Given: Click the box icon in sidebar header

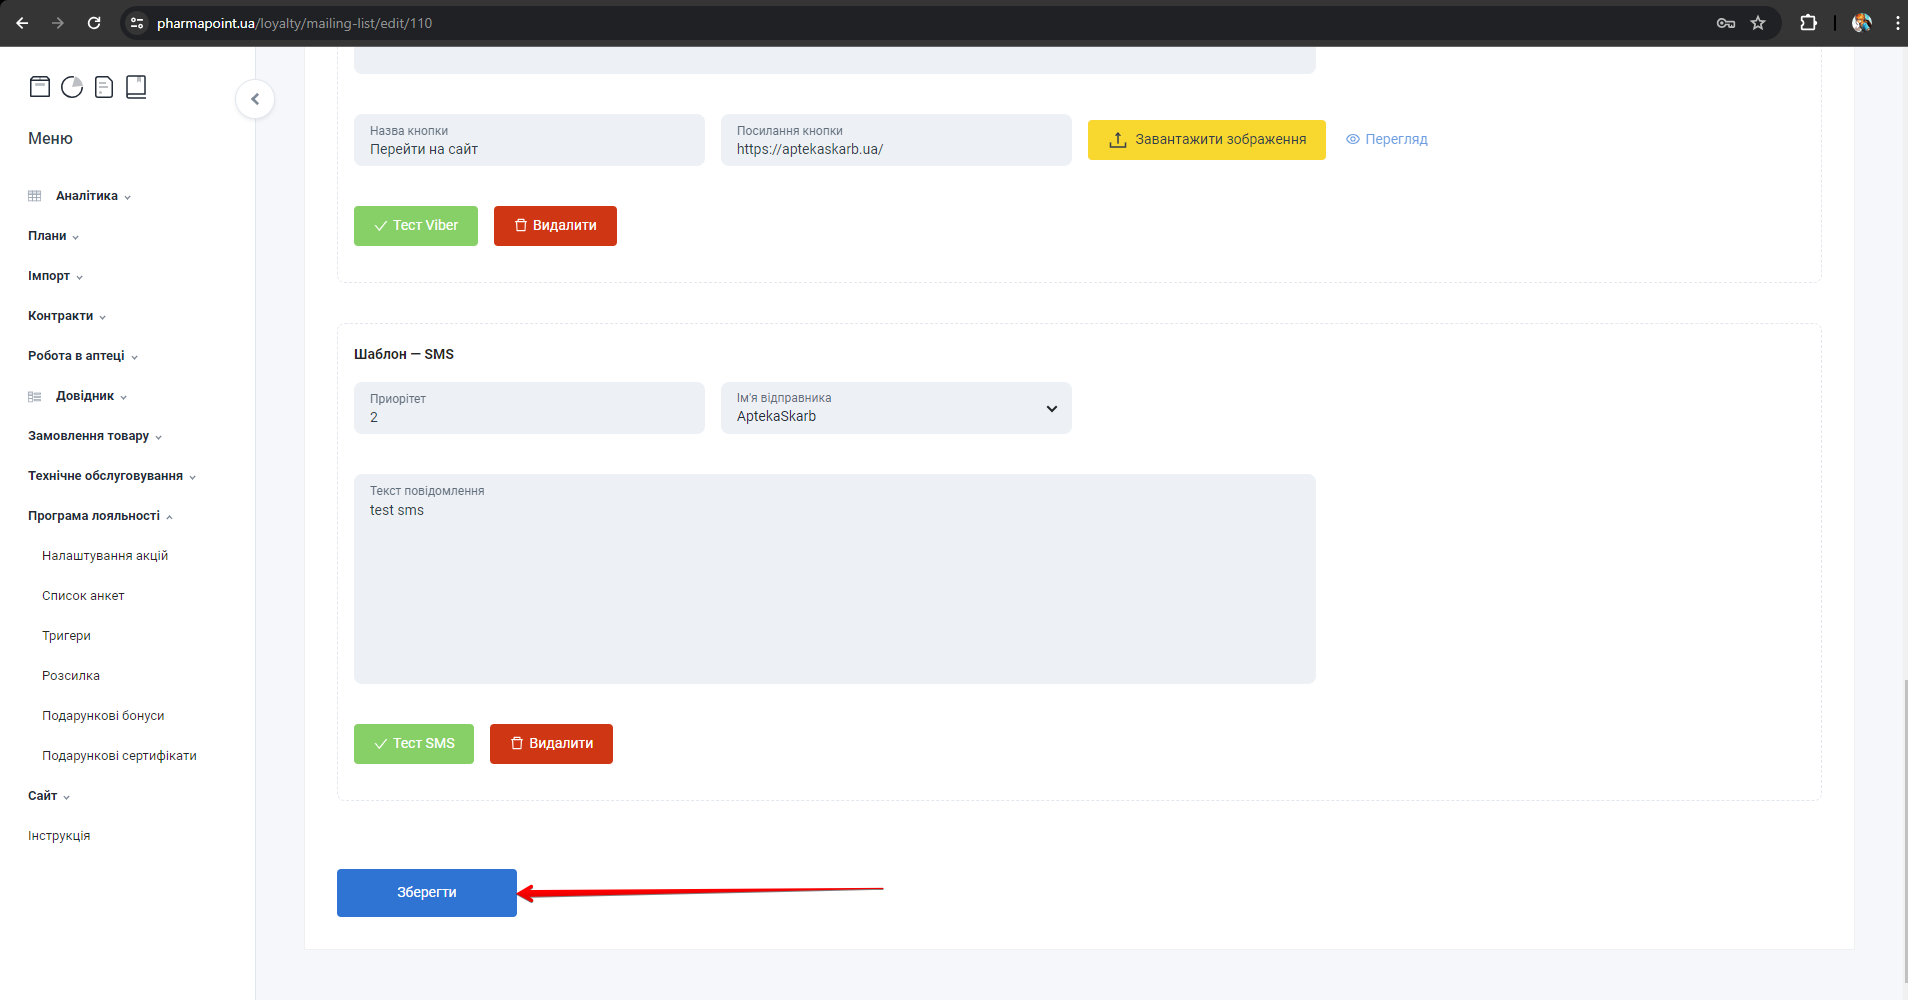Looking at the screenshot, I should 40,87.
